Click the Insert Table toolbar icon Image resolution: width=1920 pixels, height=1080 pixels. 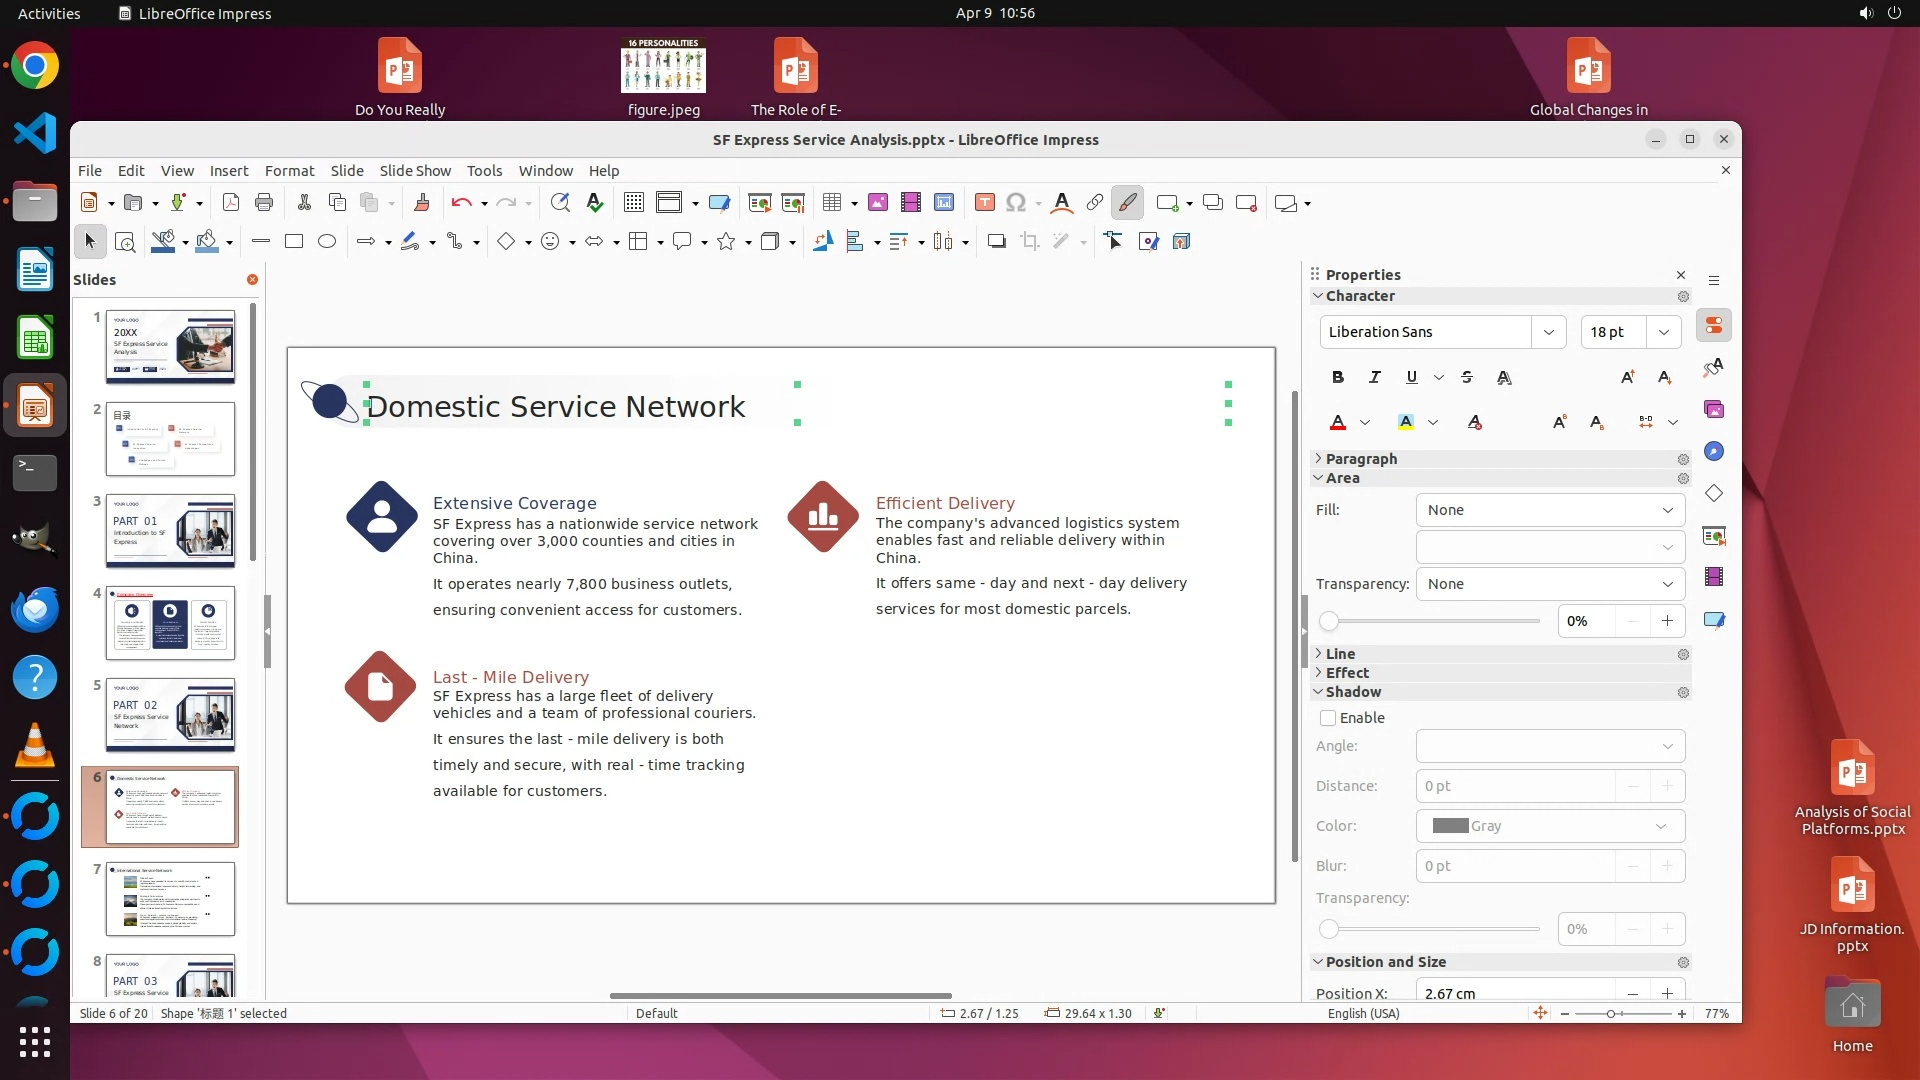tap(831, 203)
